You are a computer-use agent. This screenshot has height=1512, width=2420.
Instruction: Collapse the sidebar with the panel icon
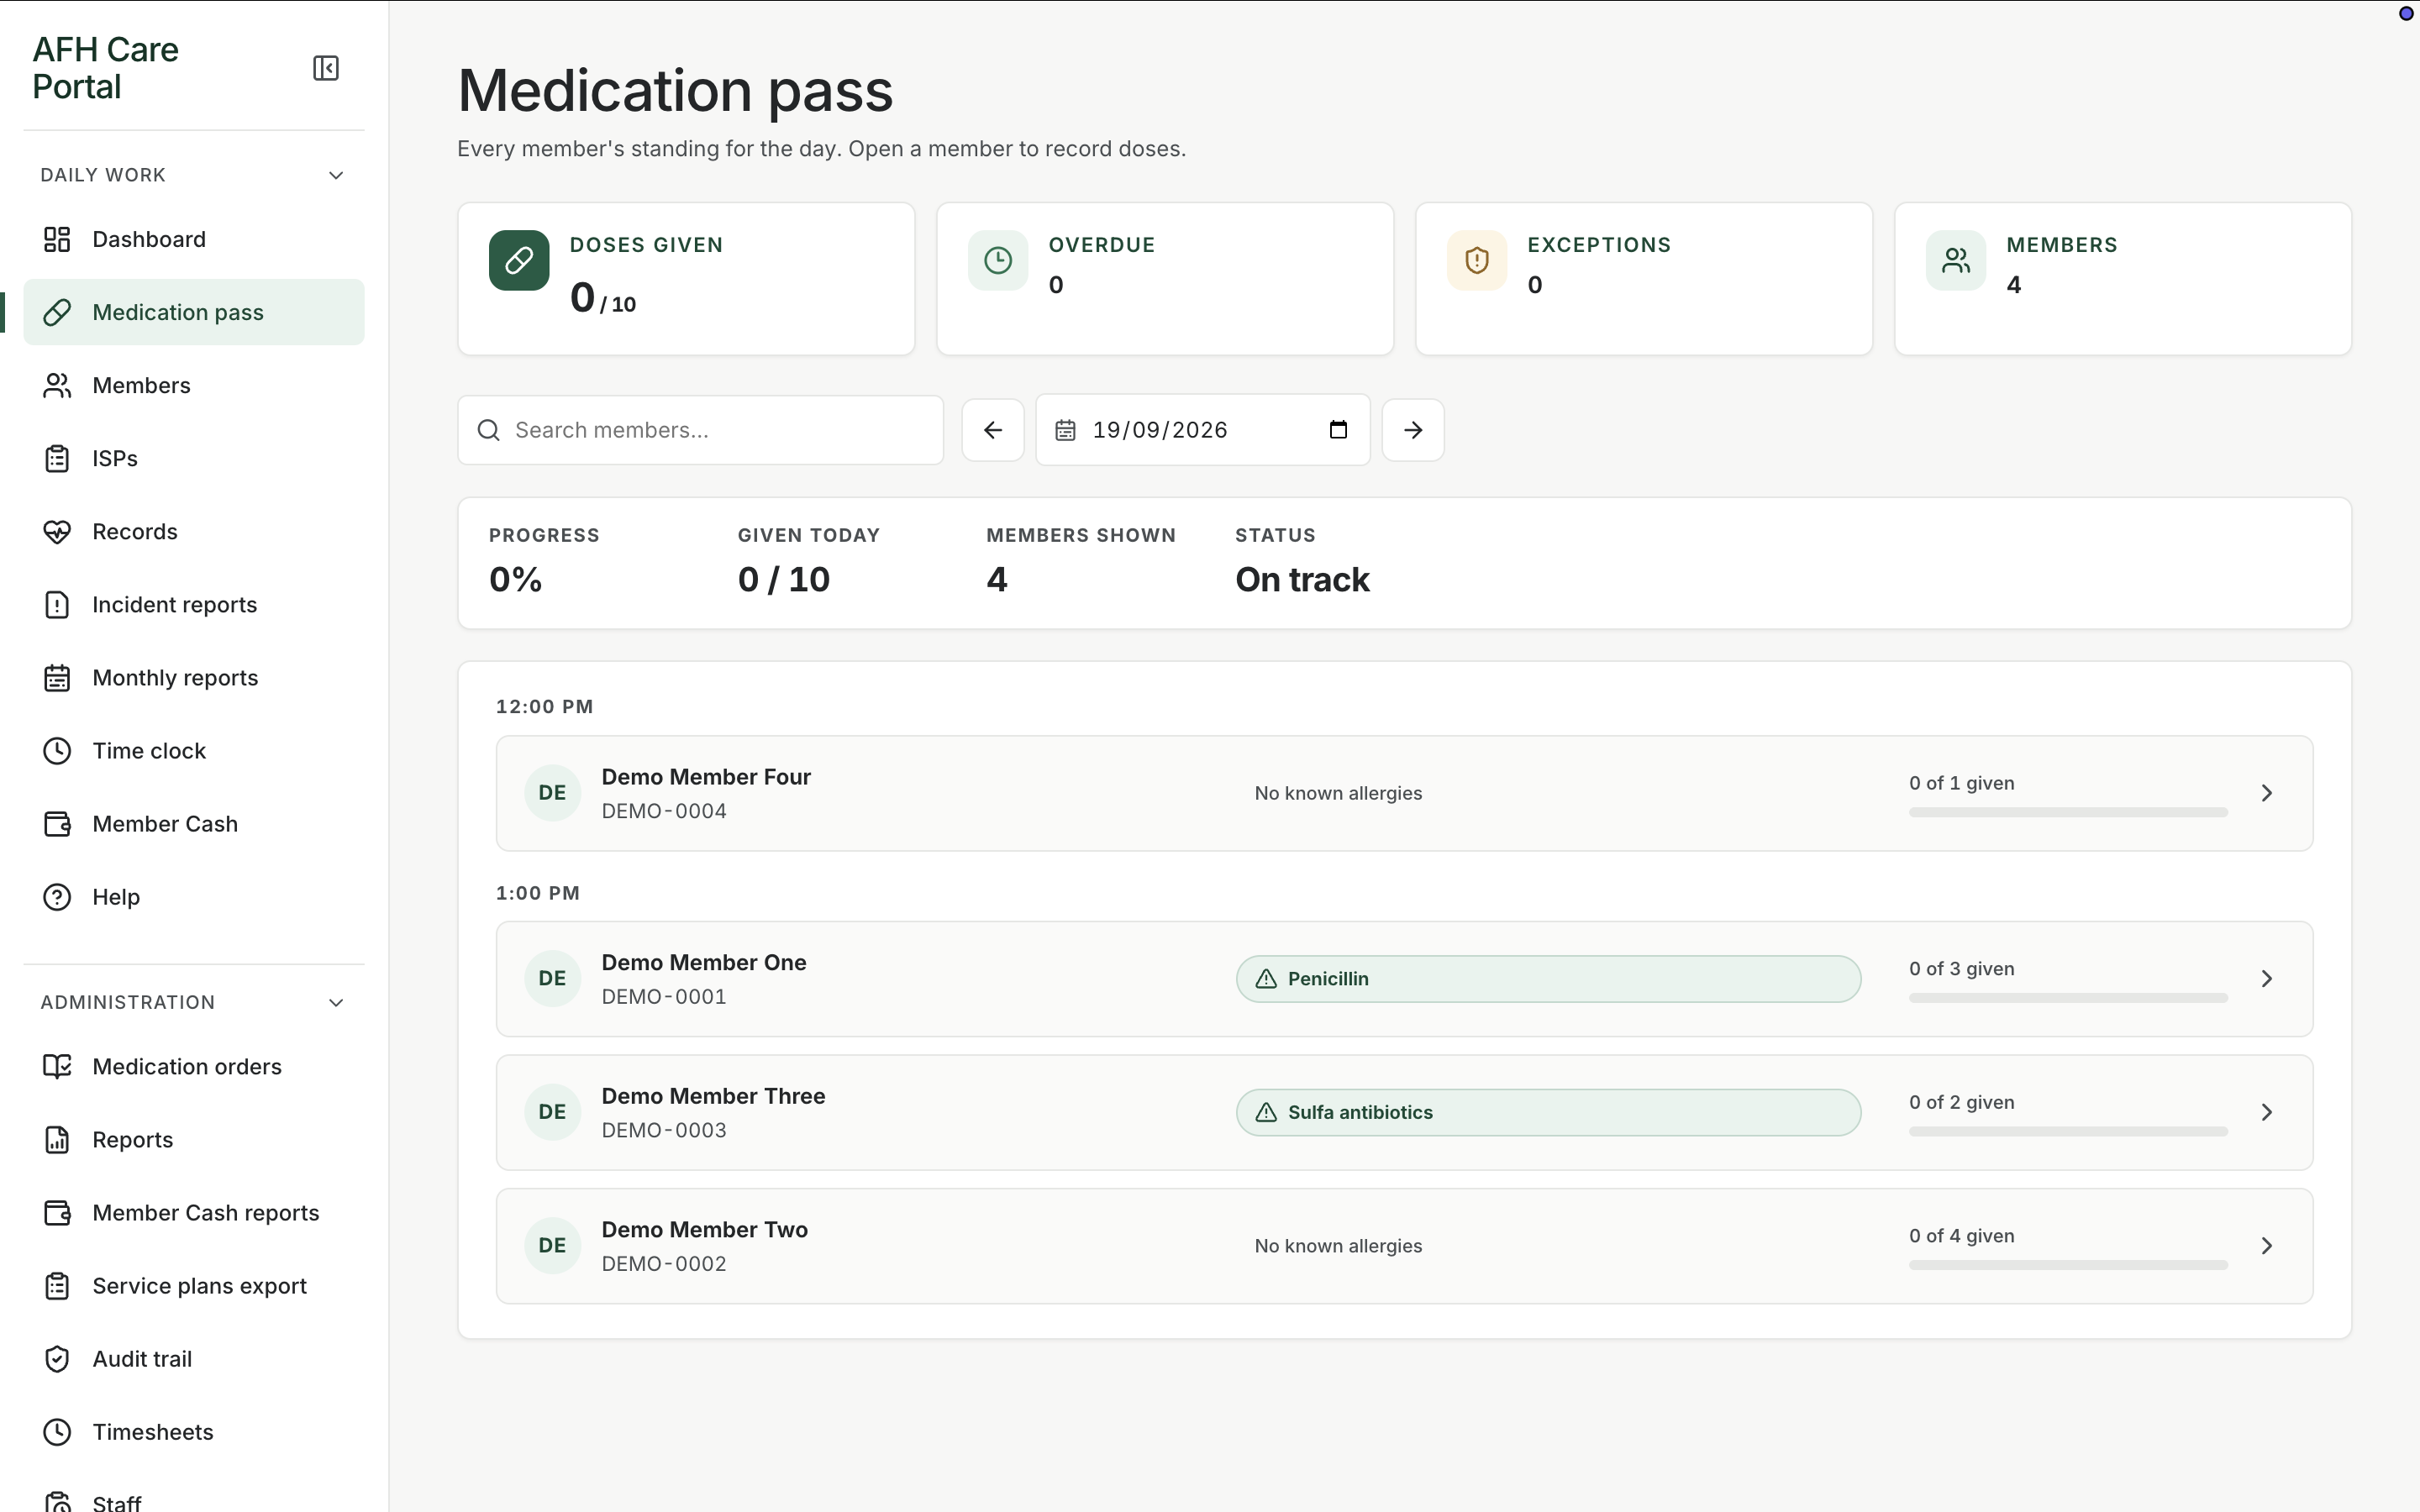click(x=326, y=68)
